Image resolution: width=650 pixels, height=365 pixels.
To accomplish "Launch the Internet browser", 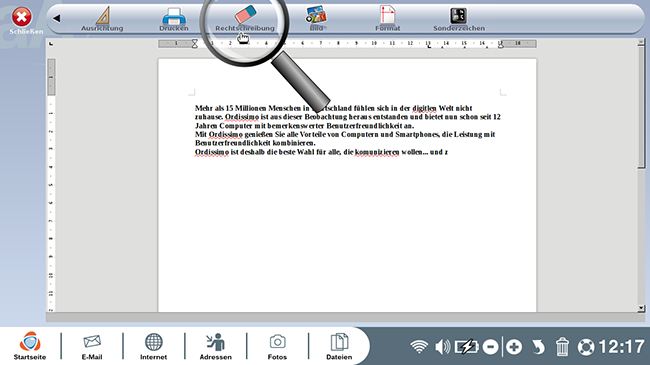I will (x=153, y=347).
